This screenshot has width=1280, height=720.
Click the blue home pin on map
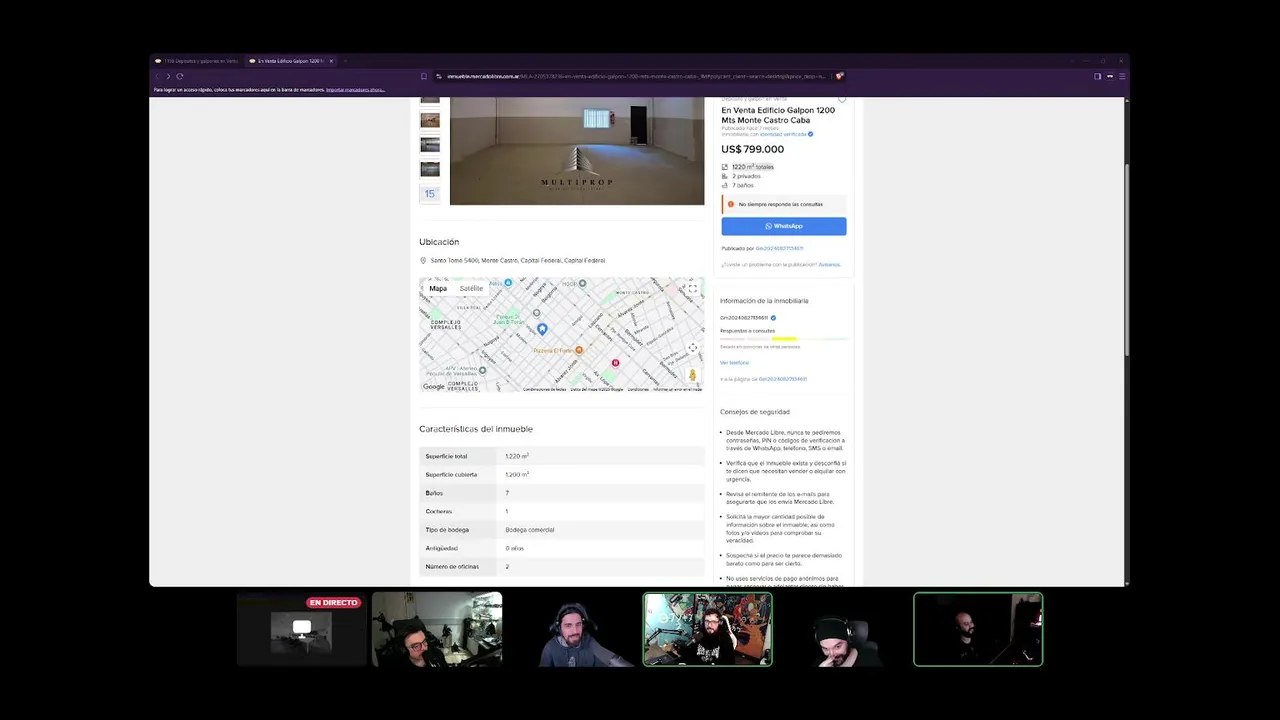coord(542,328)
